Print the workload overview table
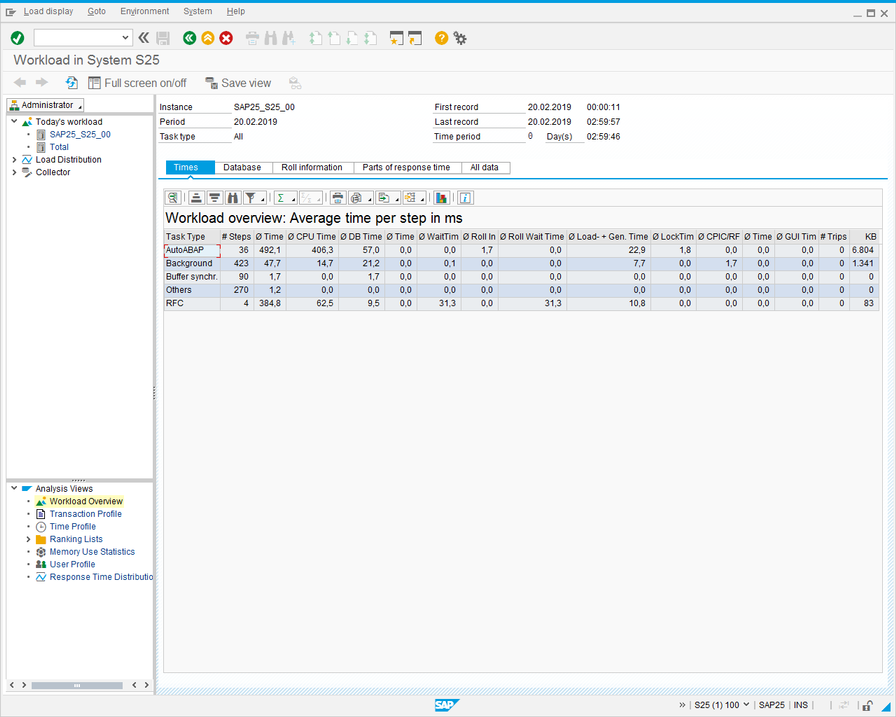The height and width of the screenshot is (717, 896). click(335, 197)
